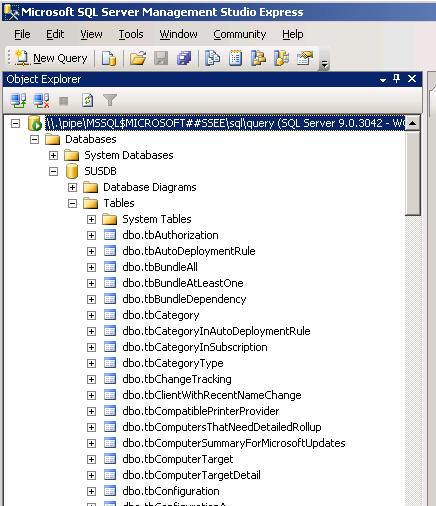
Task: Select dbo.tbBundleDependency table
Action: pyautogui.click(x=184, y=299)
